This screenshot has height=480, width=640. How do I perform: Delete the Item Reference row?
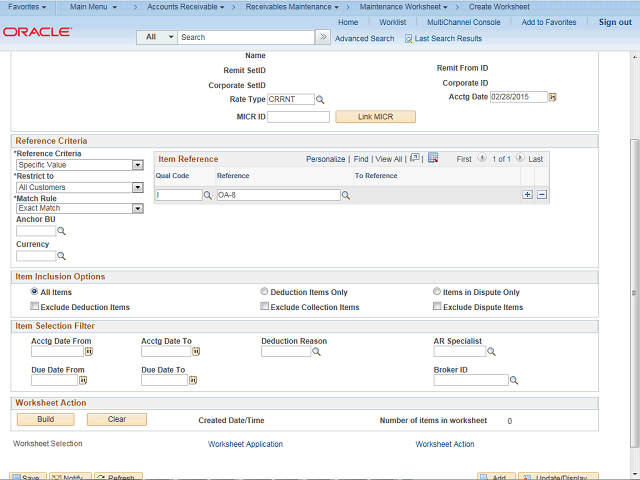click(x=542, y=195)
